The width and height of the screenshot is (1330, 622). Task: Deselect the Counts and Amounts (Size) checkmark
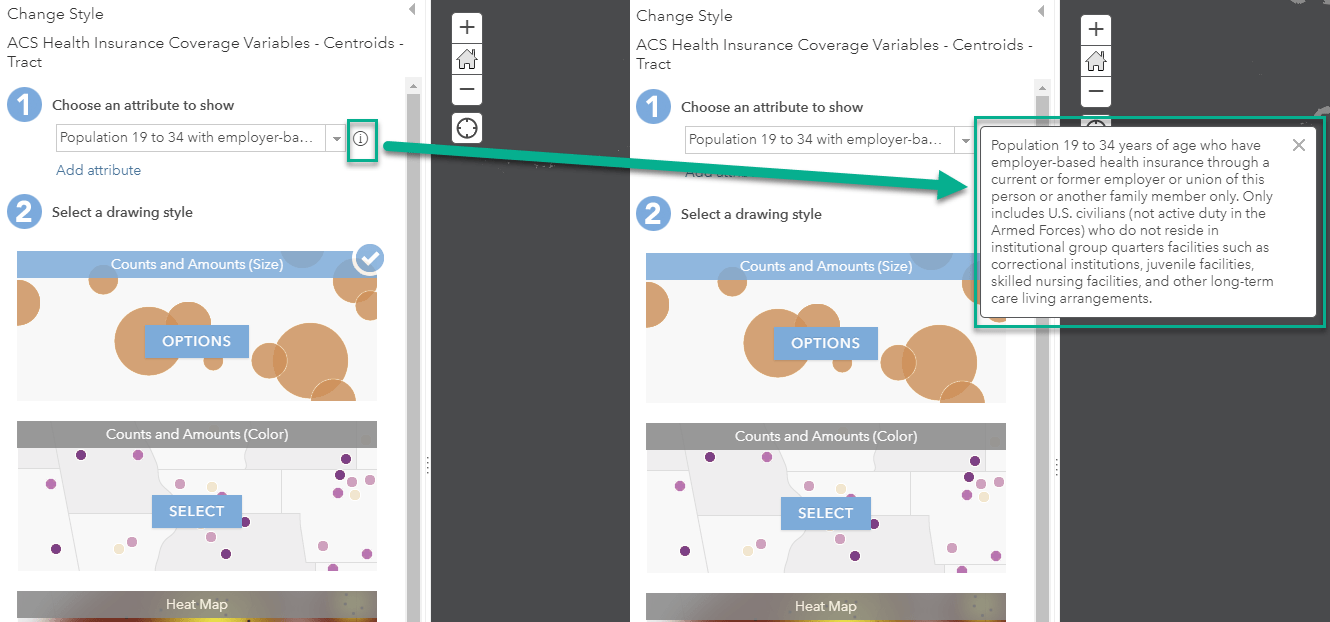click(x=368, y=258)
